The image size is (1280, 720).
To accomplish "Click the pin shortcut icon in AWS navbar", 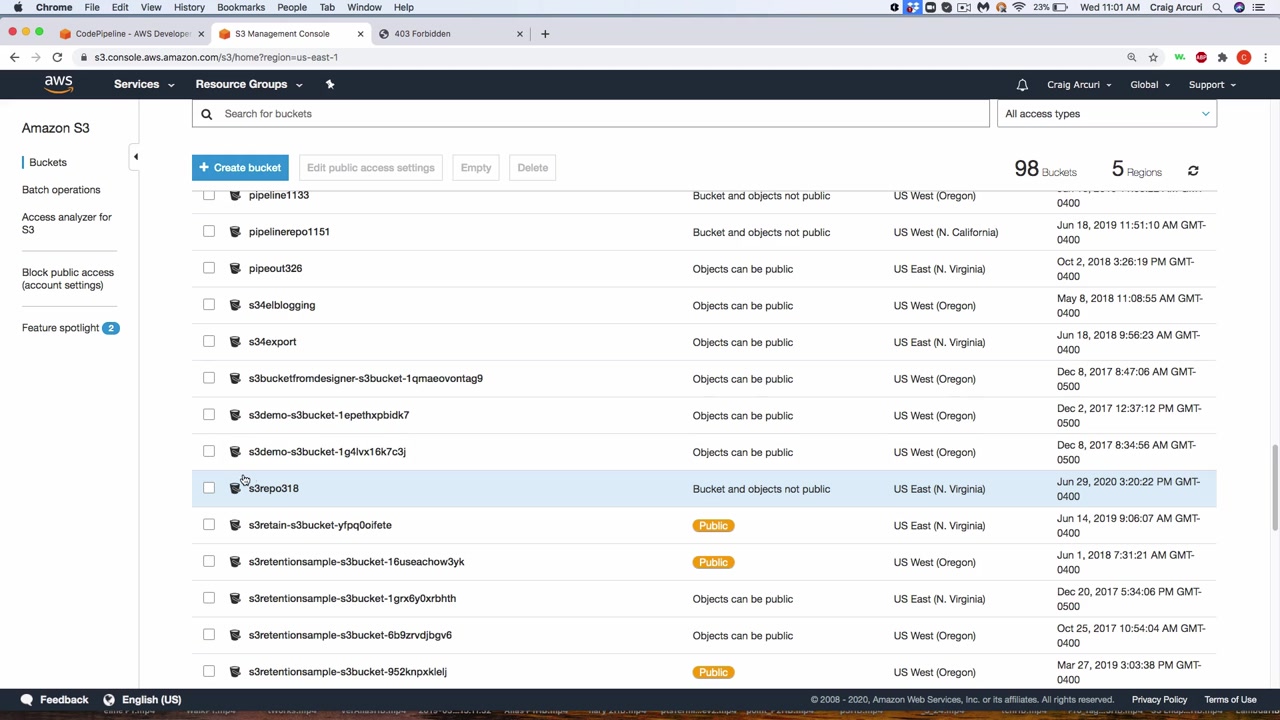I will (x=330, y=85).
